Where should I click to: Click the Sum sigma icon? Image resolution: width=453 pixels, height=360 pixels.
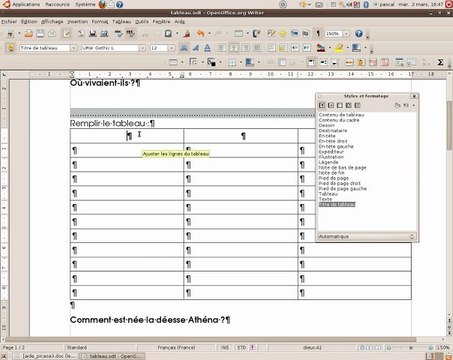(440, 62)
